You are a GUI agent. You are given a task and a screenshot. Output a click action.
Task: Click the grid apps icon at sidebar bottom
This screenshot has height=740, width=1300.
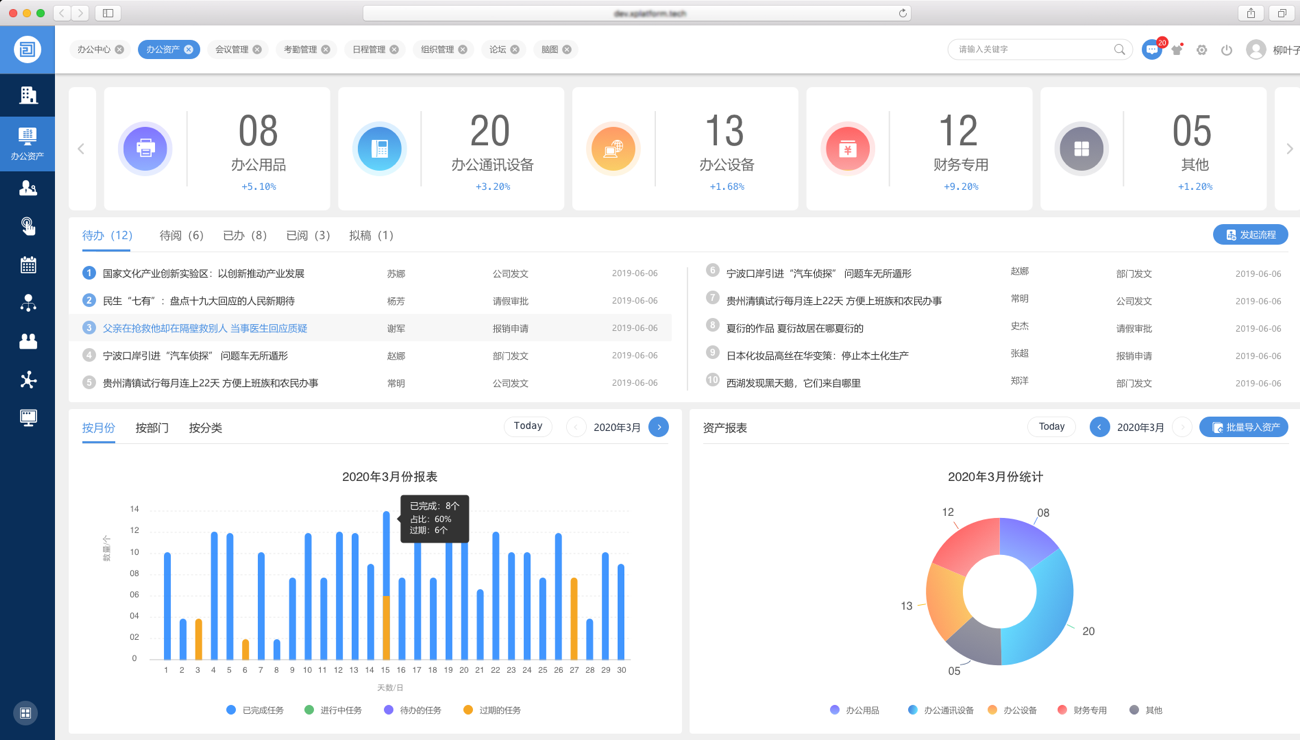click(x=26, y=713)
